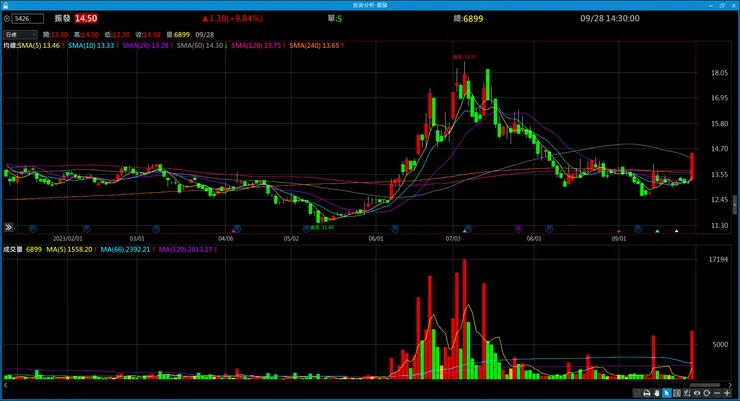This screenshot has width=740, height=401.
Task: Click the split-window layout icon
Action: (677, 393)
